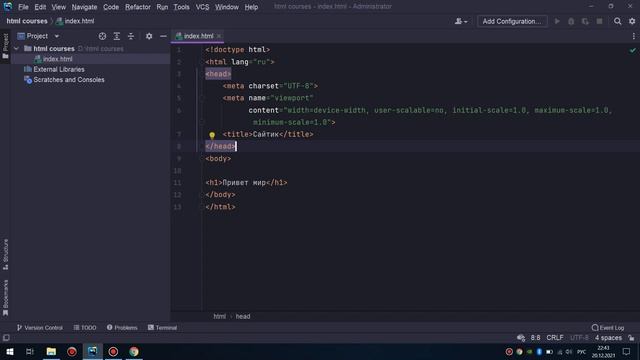
Task: Toggle the Bookmarks tool window stripe button
Action: pos(5,298)
